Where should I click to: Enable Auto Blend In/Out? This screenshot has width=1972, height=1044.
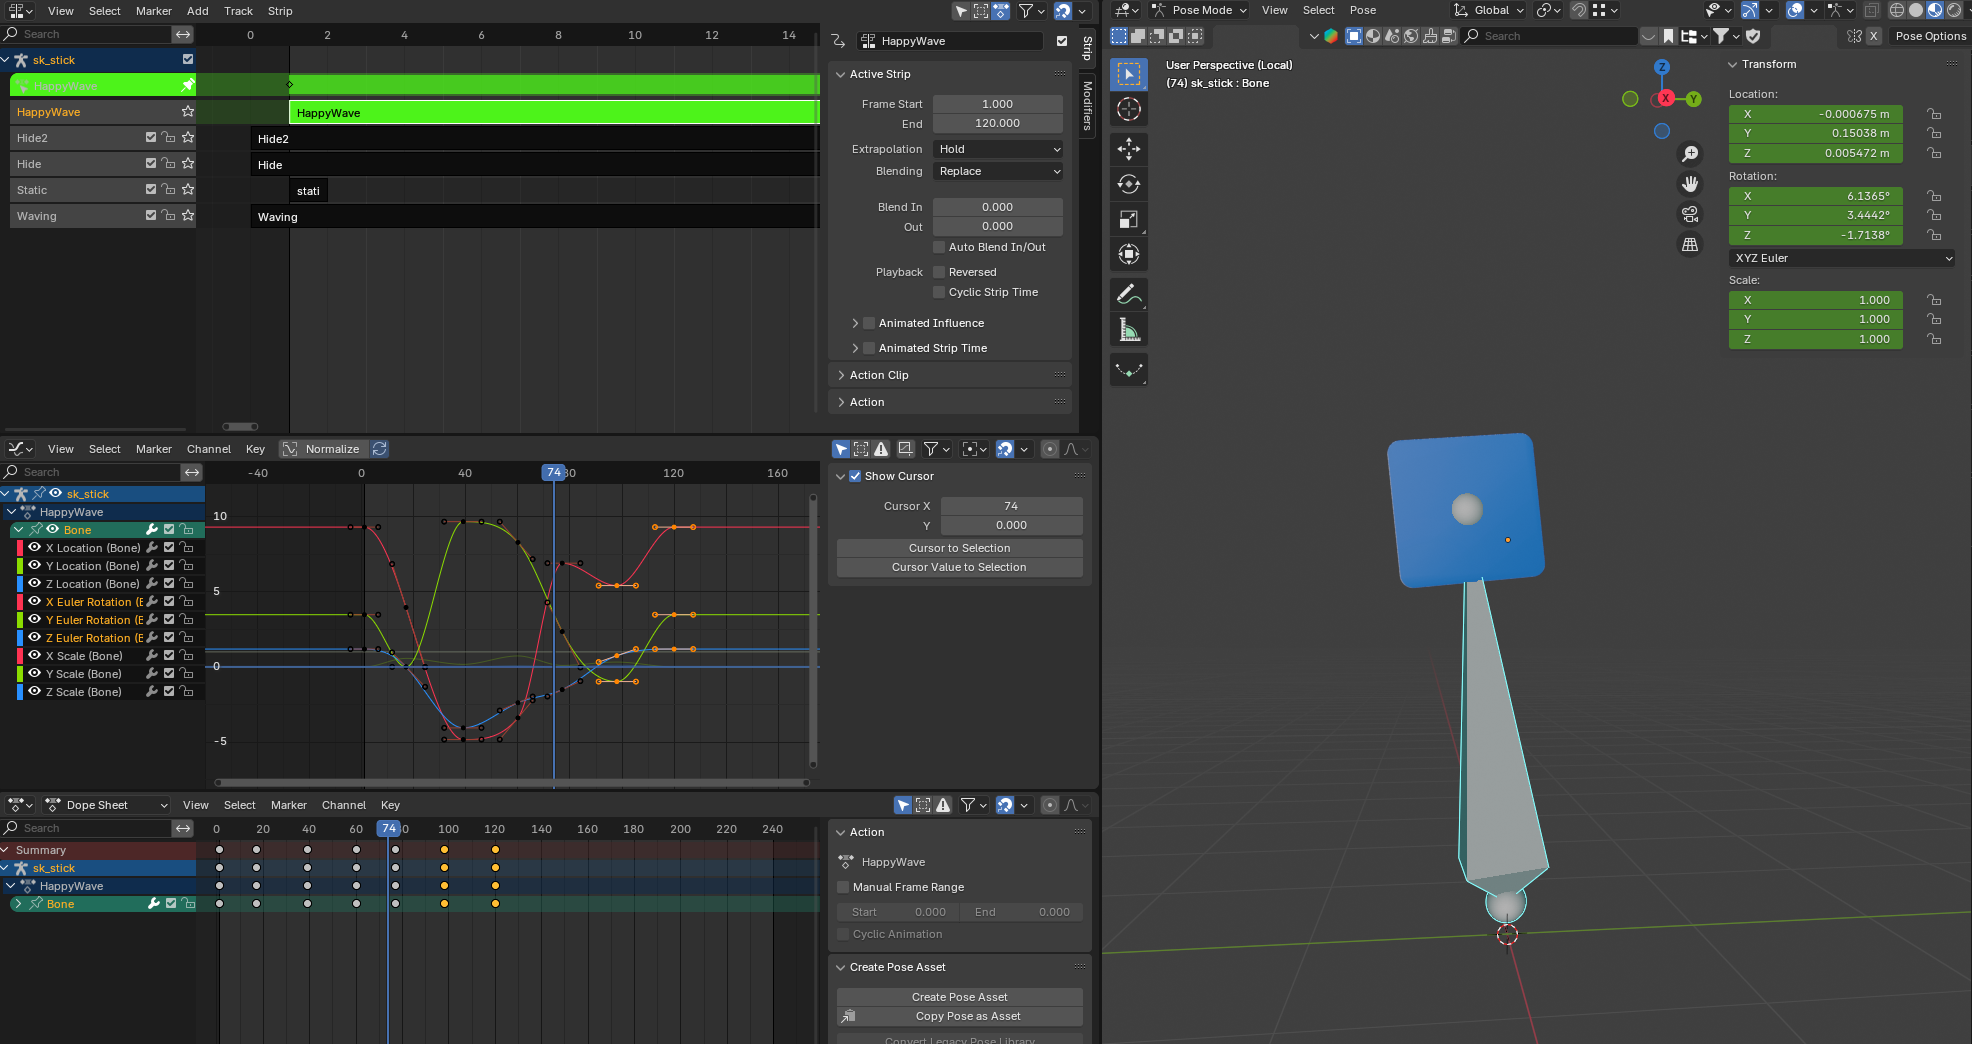click(x=939, y=247)
